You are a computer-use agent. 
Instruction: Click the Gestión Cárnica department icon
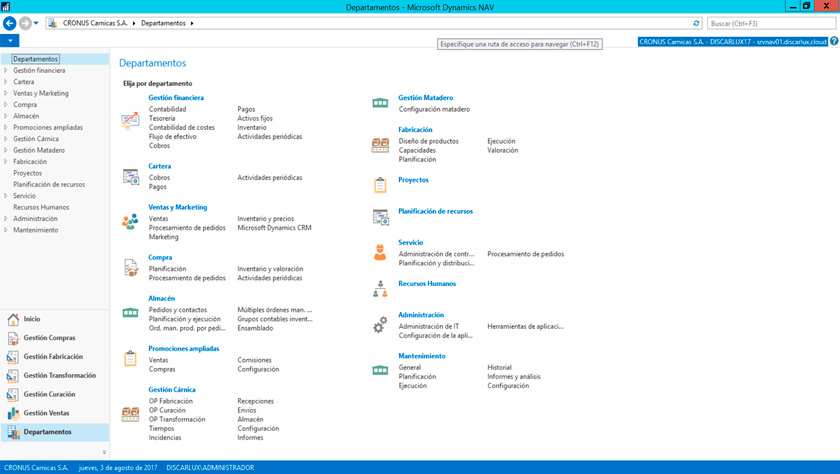click(130, 413)
